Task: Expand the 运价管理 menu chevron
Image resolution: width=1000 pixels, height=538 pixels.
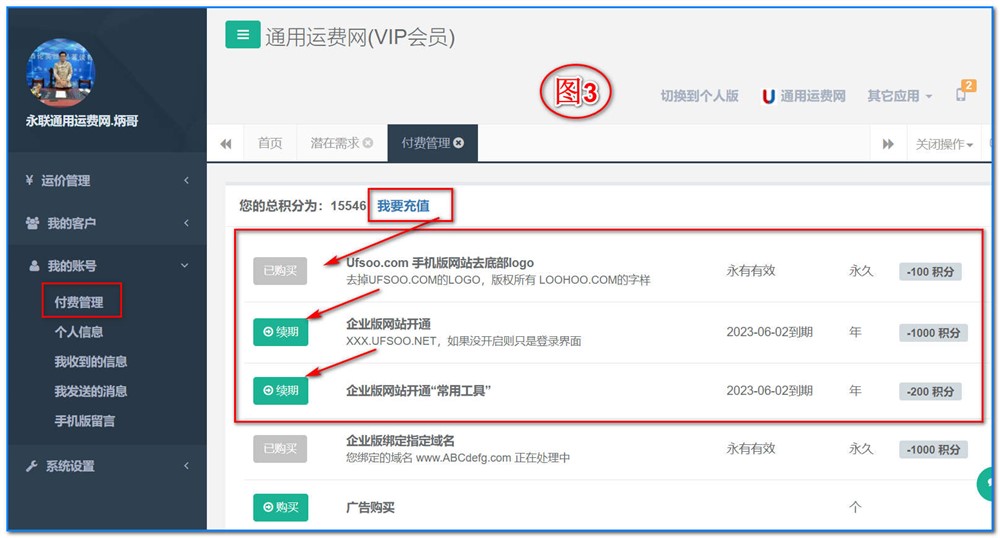Action: tap(186, 180)
